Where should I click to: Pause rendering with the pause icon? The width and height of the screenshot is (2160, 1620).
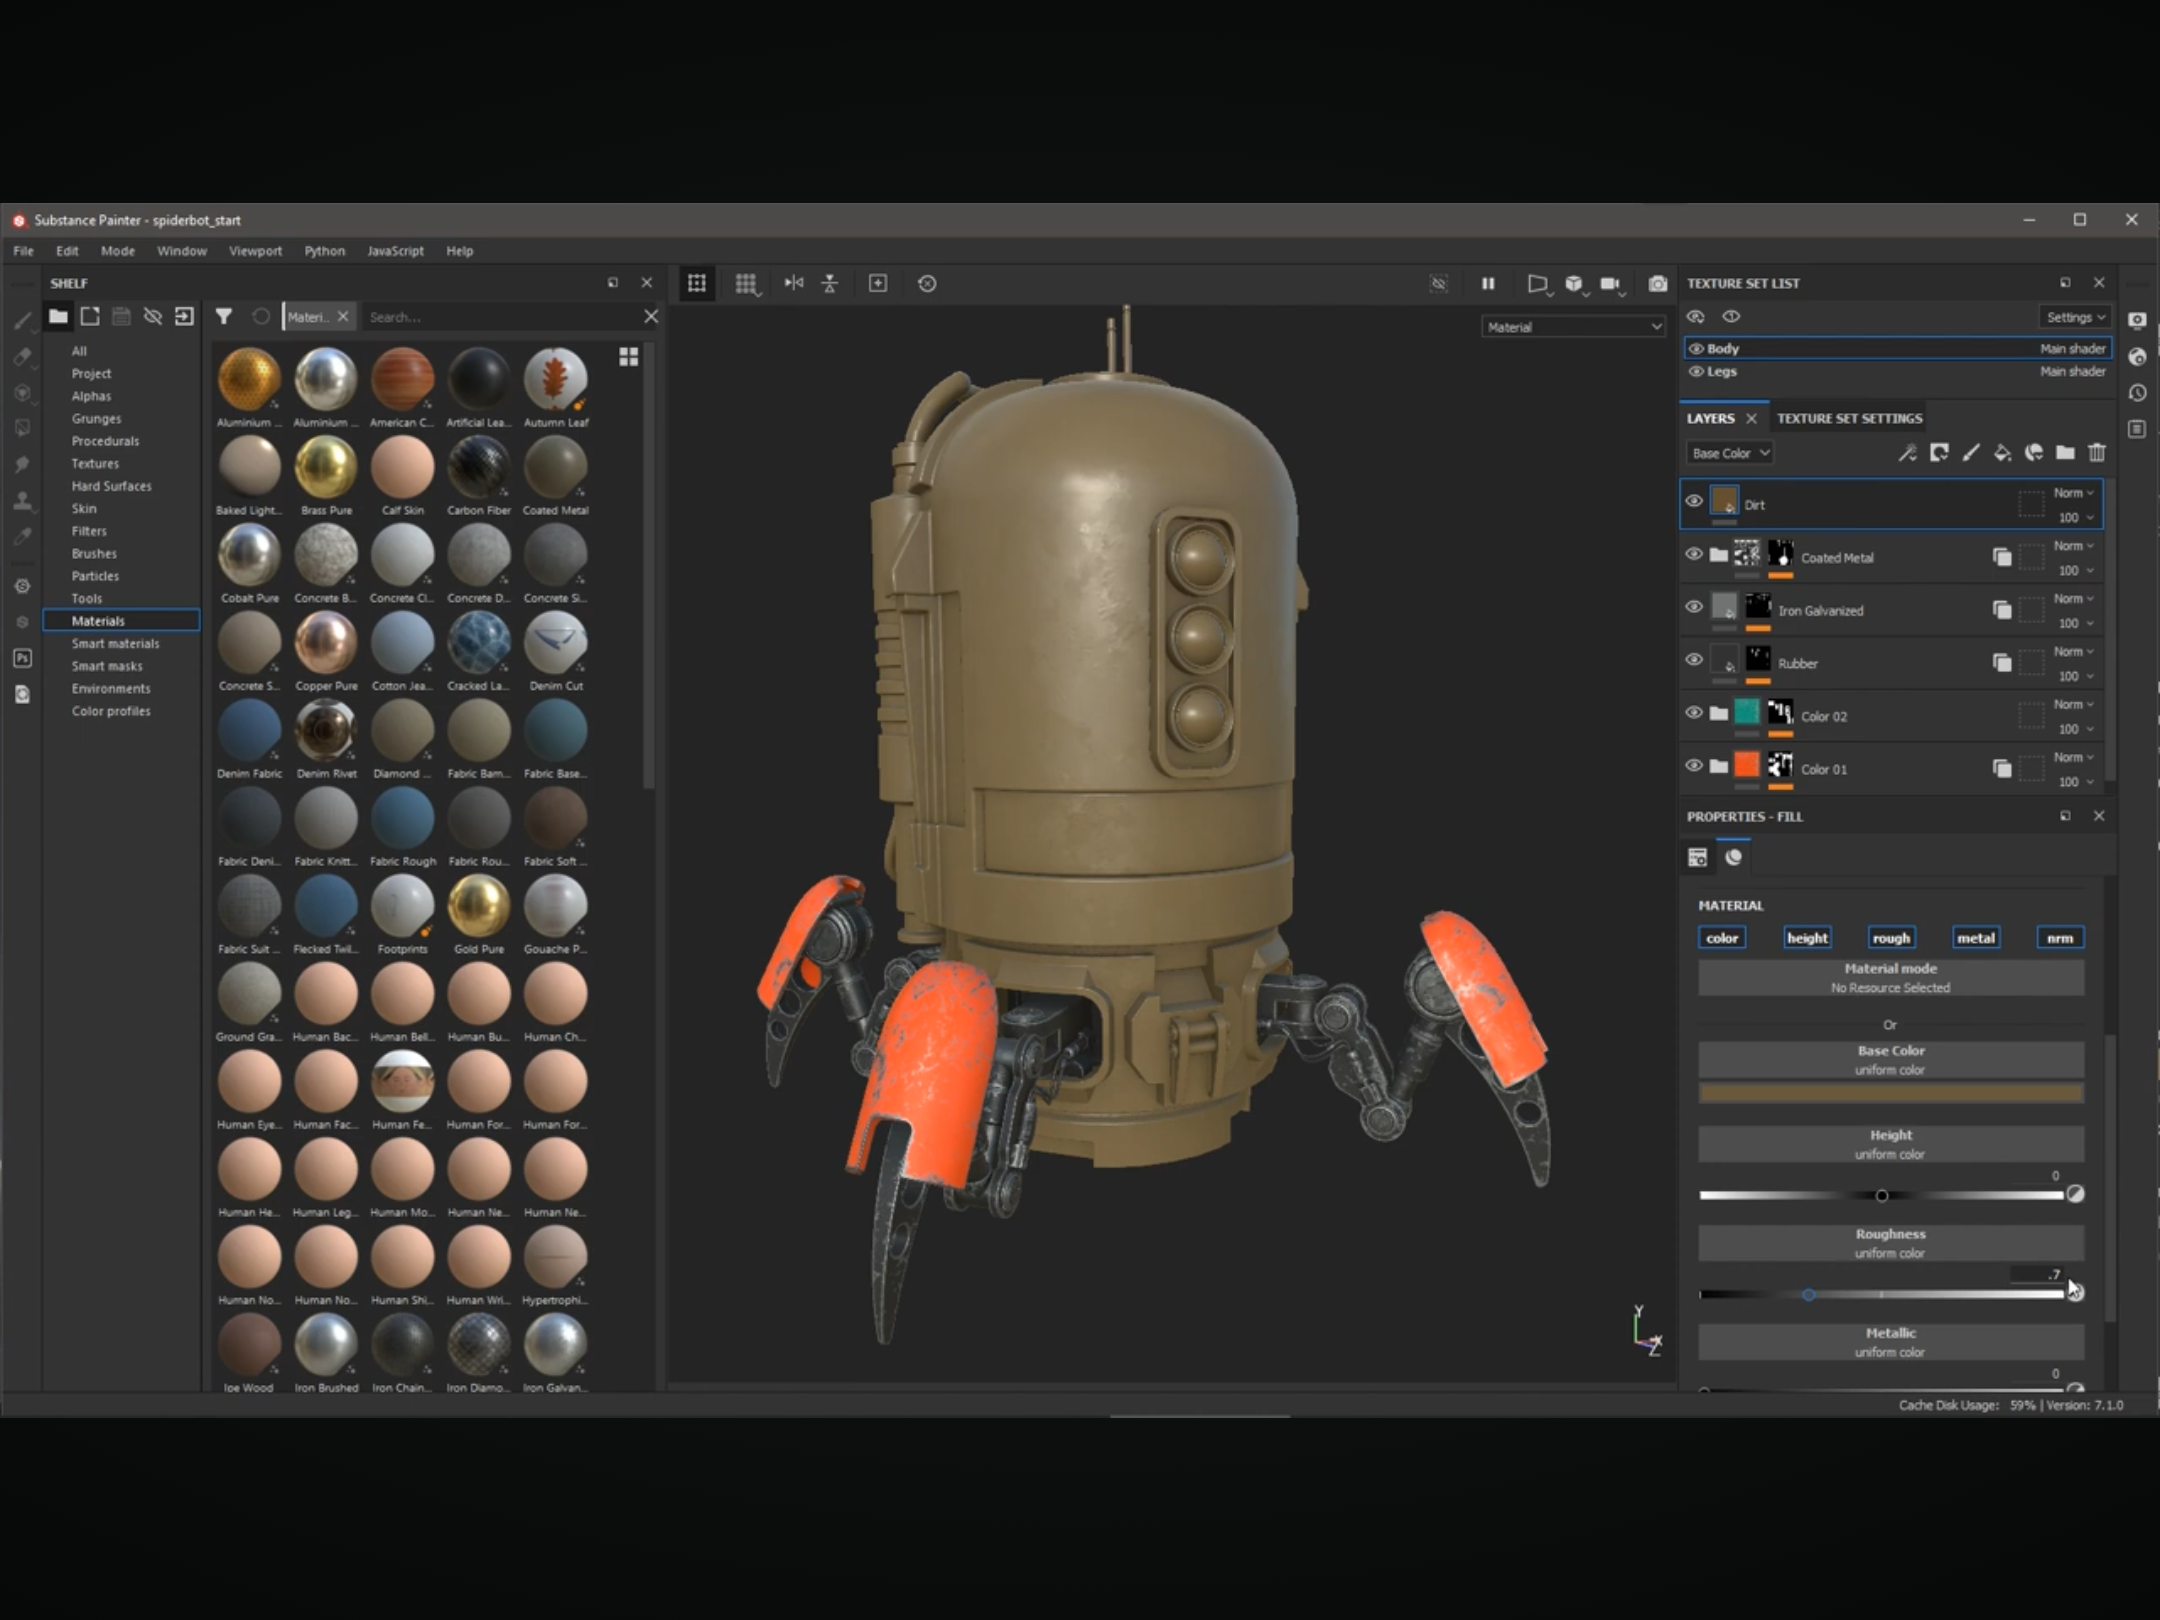(1488, 284)
